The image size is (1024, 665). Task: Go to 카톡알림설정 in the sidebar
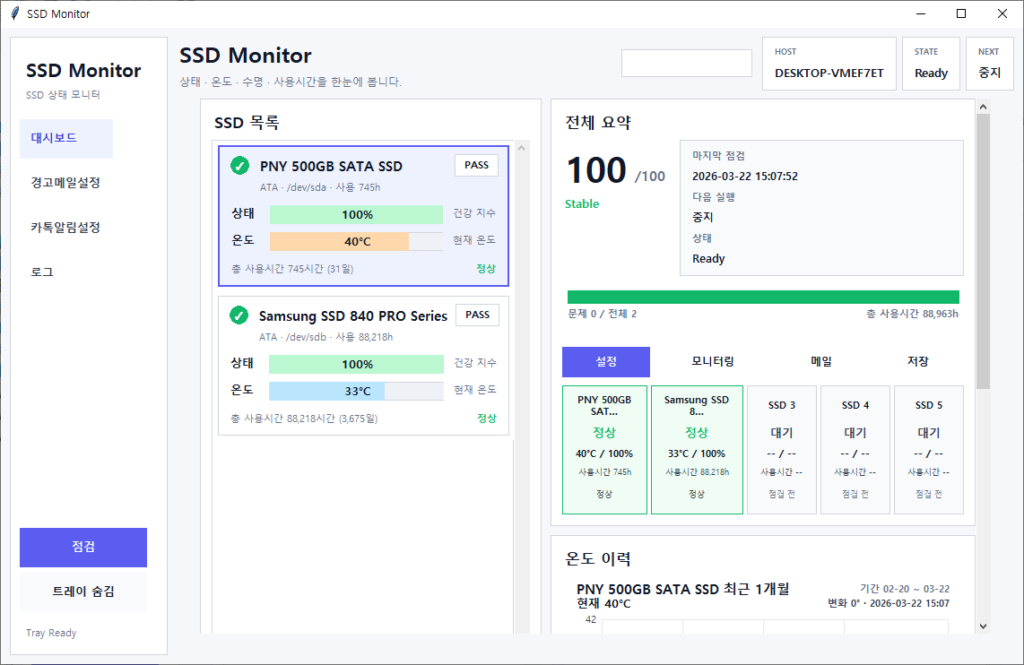tap(66, 227)
